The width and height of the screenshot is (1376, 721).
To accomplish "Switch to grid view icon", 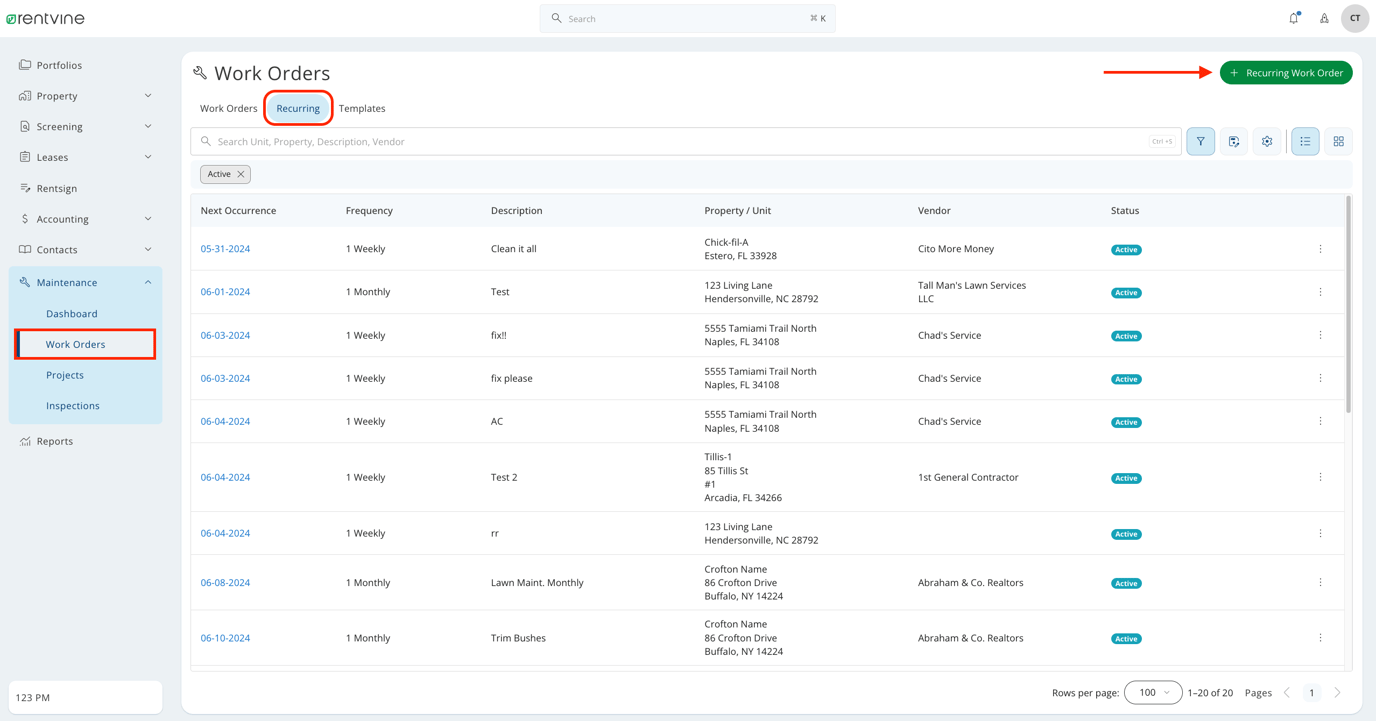I will coord(1338,141).
